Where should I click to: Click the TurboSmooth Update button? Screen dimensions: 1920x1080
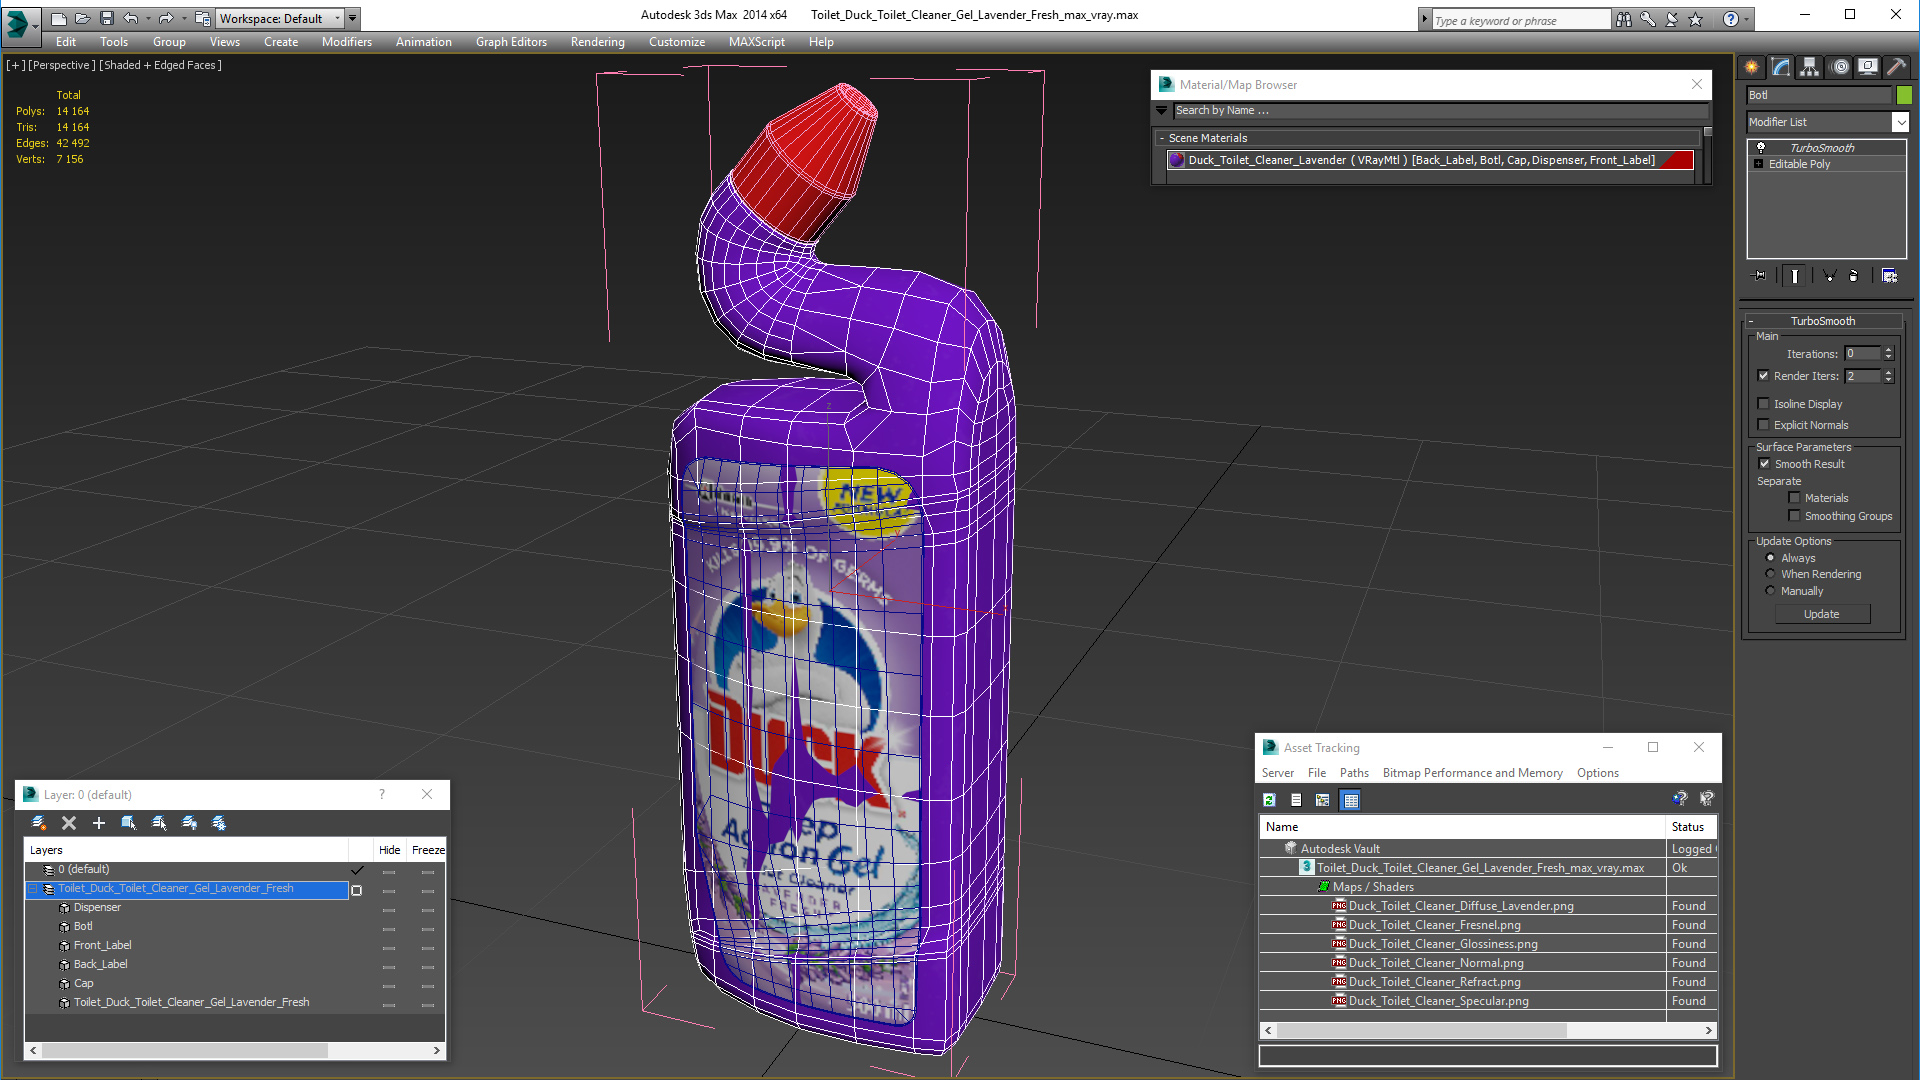tap(1822, 614)
